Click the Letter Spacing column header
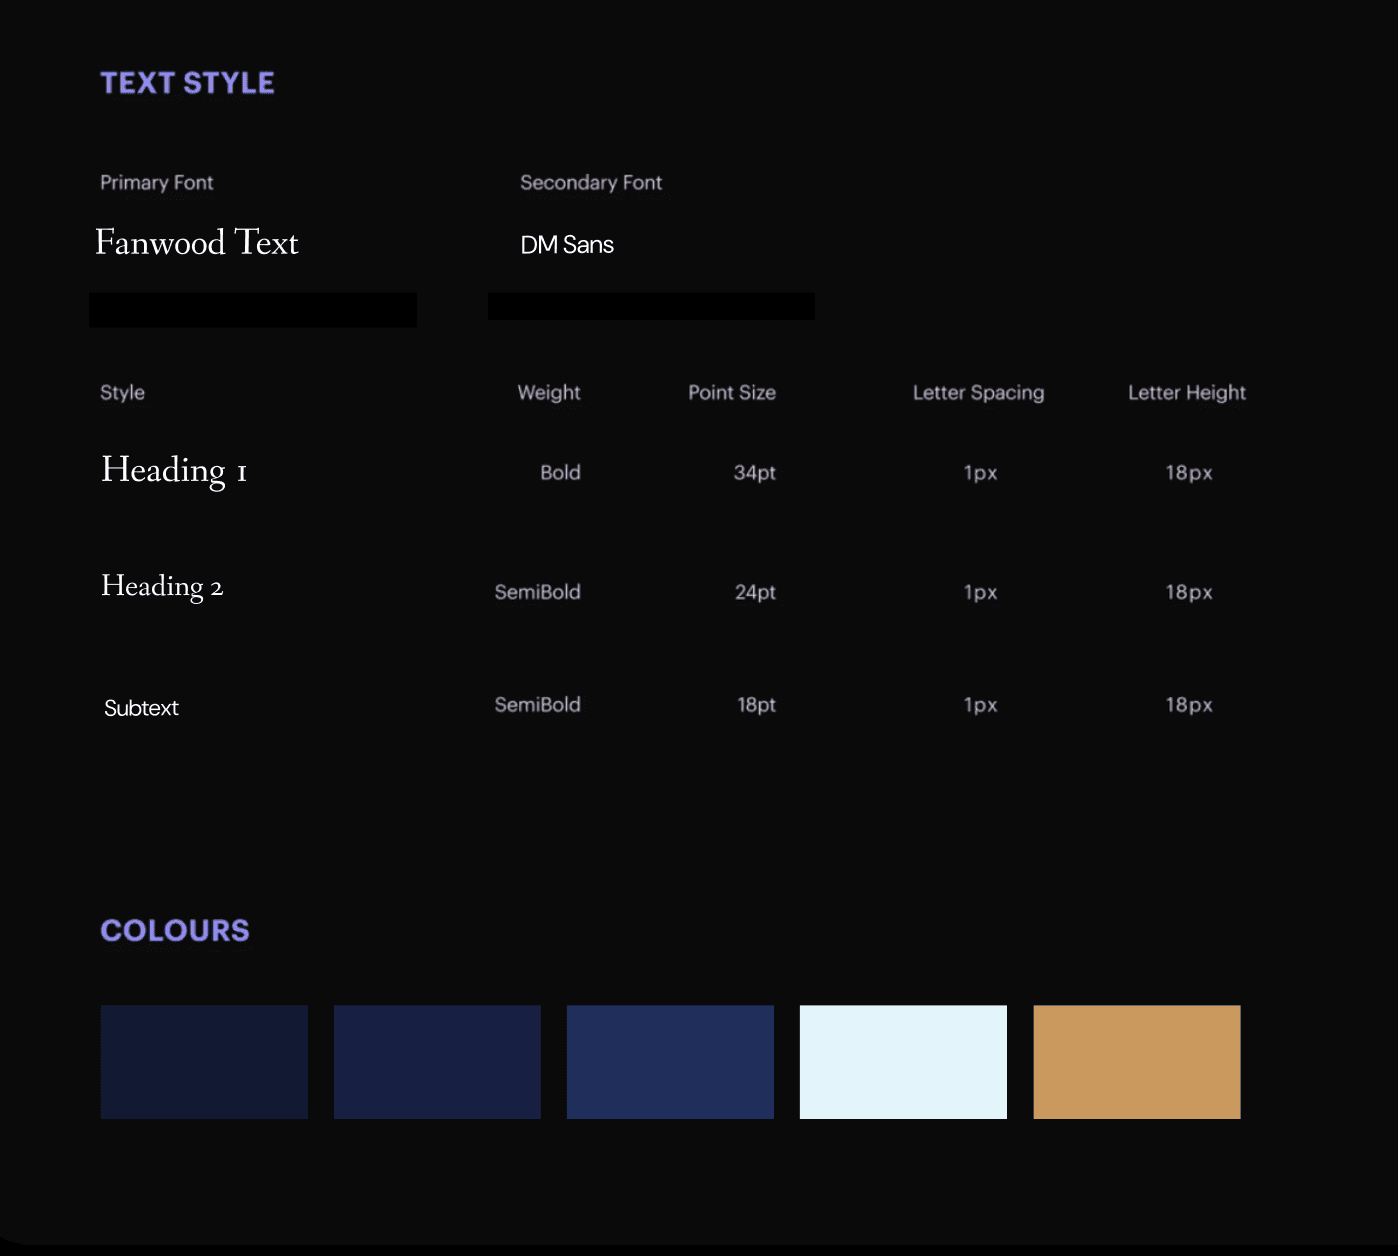 click(977, 392)
